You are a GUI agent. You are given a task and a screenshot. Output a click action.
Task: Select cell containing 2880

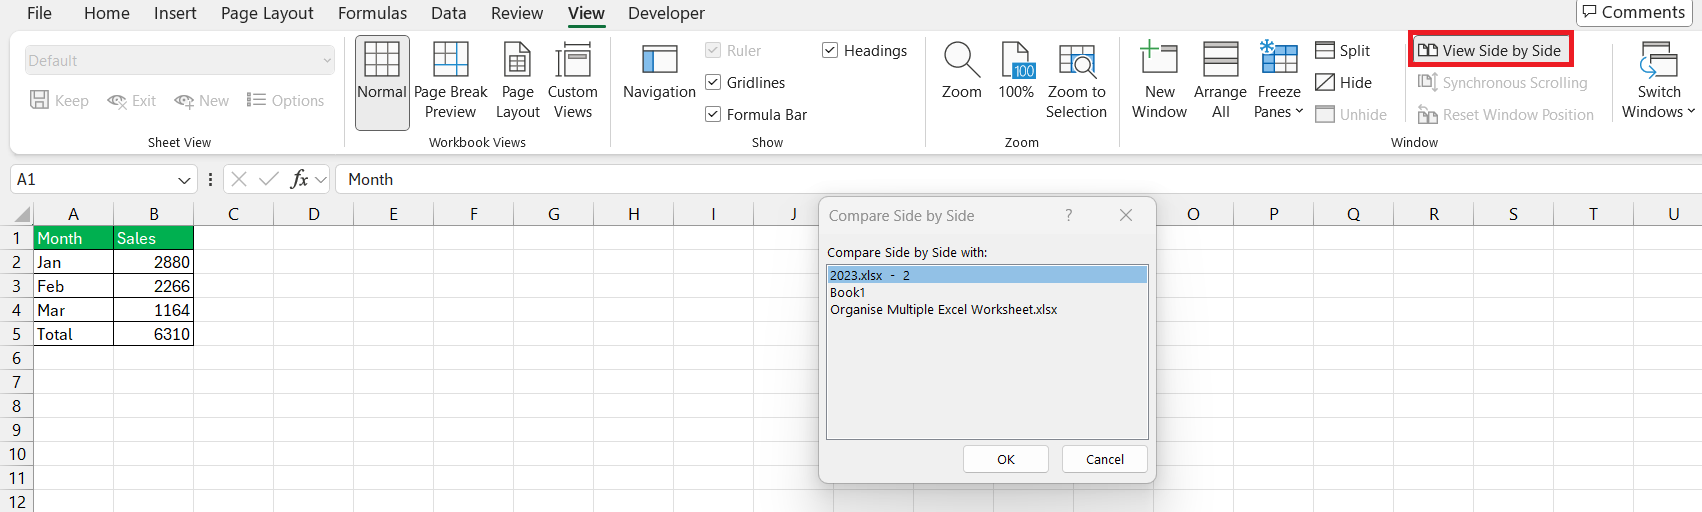tap(153, 262)
